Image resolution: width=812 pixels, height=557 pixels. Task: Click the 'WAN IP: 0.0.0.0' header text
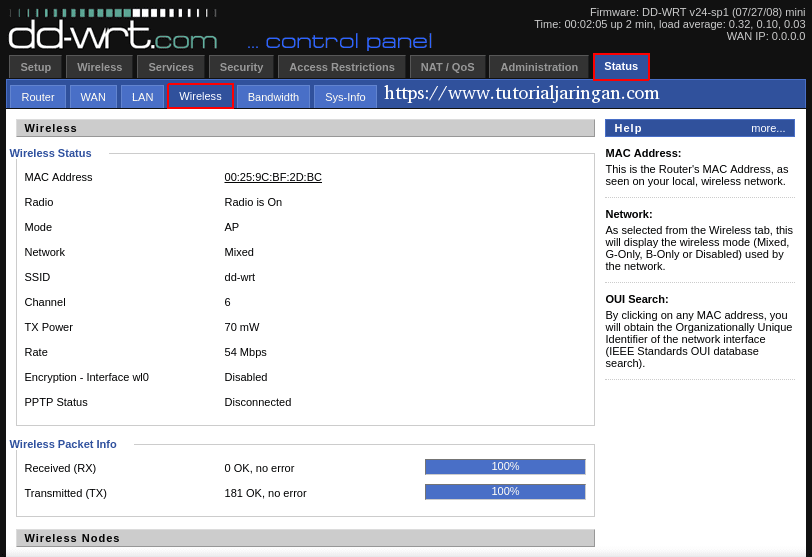pos(766,36)
